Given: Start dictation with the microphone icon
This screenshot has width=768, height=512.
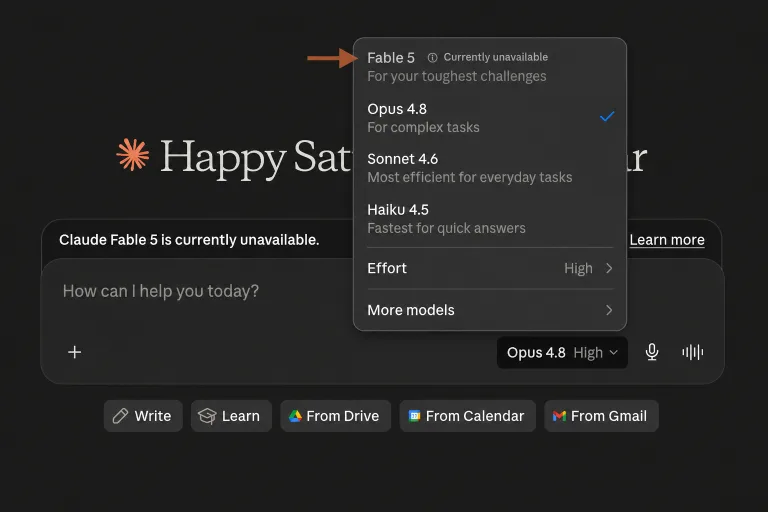Looking at the screenshot, I should tap(652, 352).
